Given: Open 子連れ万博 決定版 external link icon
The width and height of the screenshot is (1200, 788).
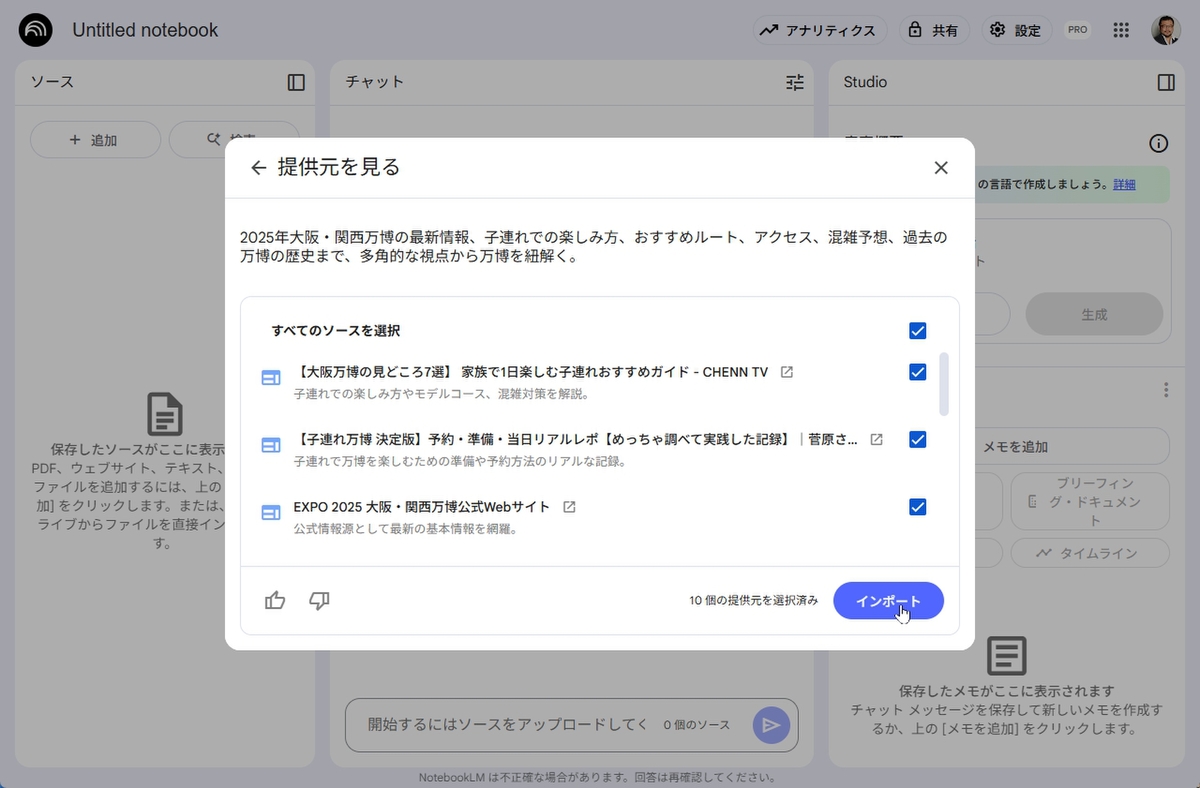Looking at the screenshot, I should click(877, 439).
